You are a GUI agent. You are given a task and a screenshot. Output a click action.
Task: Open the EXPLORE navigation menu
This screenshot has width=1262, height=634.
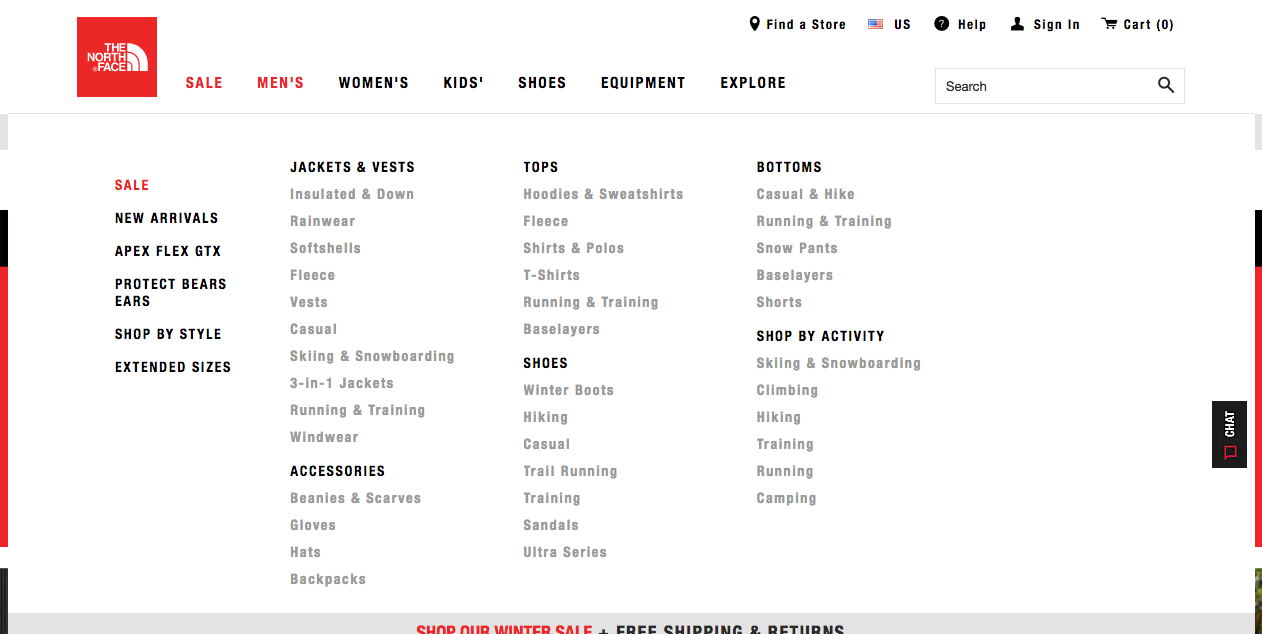tap(753, 83)
